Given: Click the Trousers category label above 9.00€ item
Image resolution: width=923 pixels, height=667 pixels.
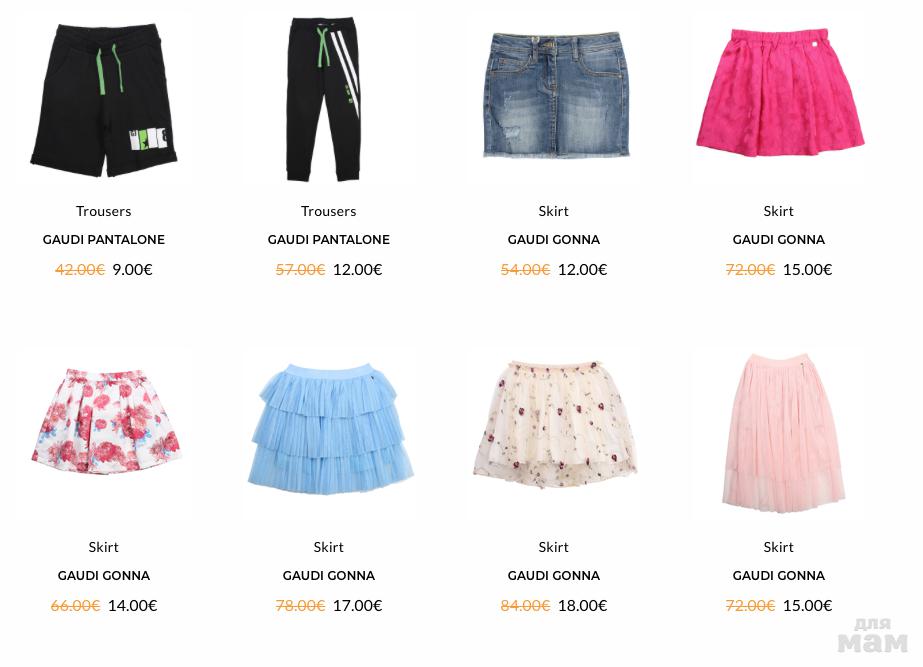Looking at the screenshot, I should (104, 211).
